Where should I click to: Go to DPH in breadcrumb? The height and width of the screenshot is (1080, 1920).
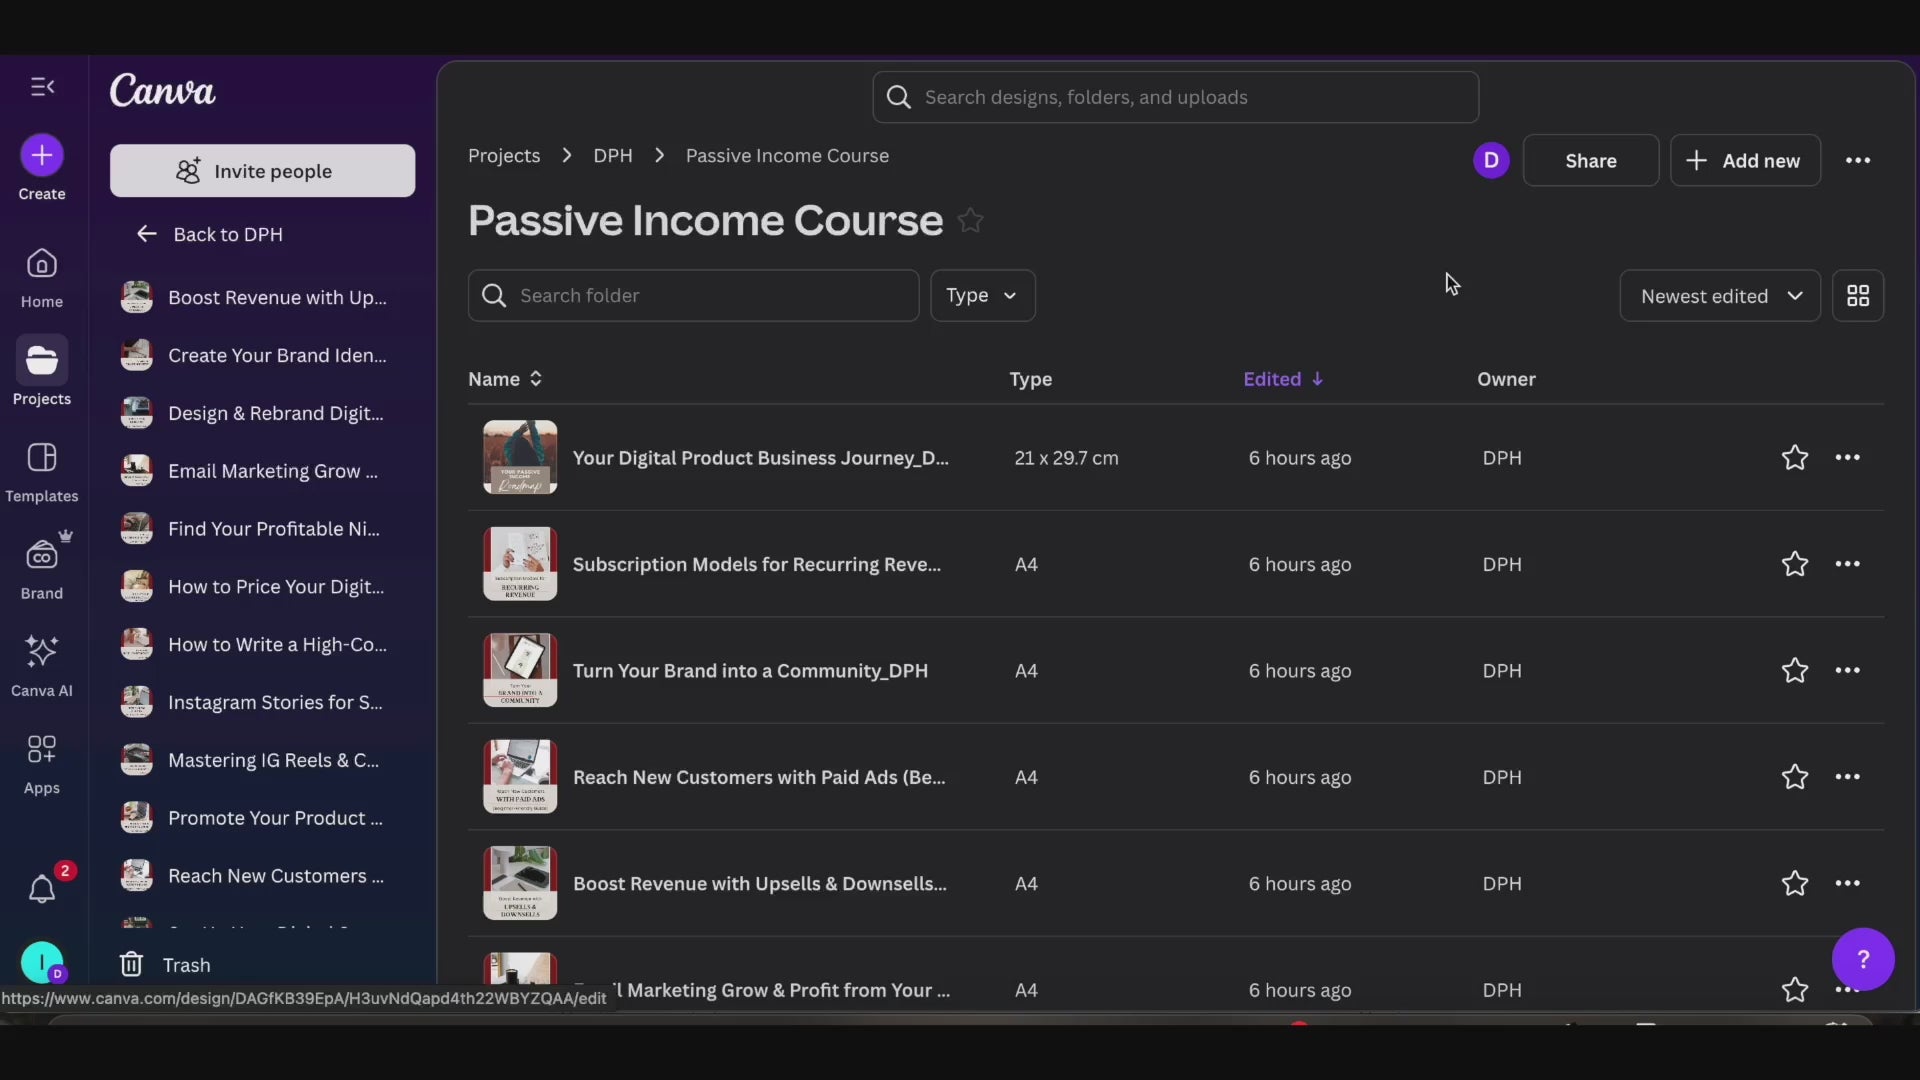coord(612,156)
